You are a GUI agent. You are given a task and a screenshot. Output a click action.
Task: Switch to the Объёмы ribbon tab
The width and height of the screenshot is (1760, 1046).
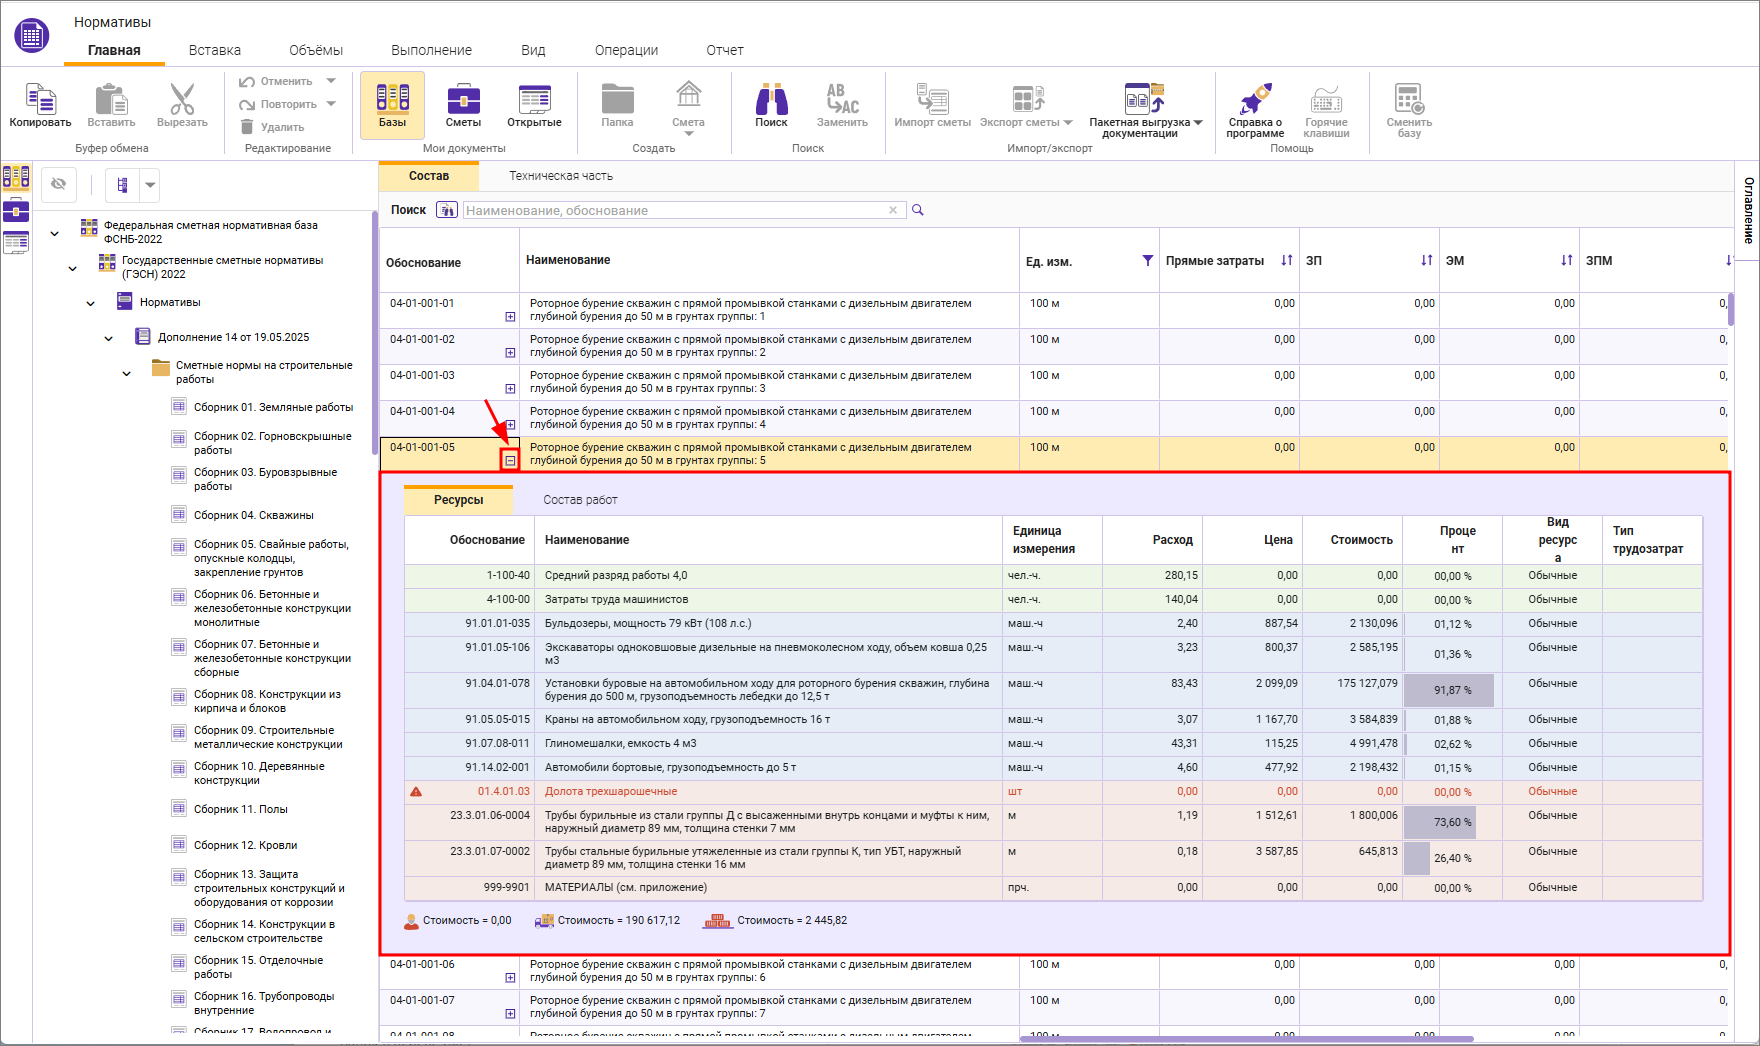[315, 50]
